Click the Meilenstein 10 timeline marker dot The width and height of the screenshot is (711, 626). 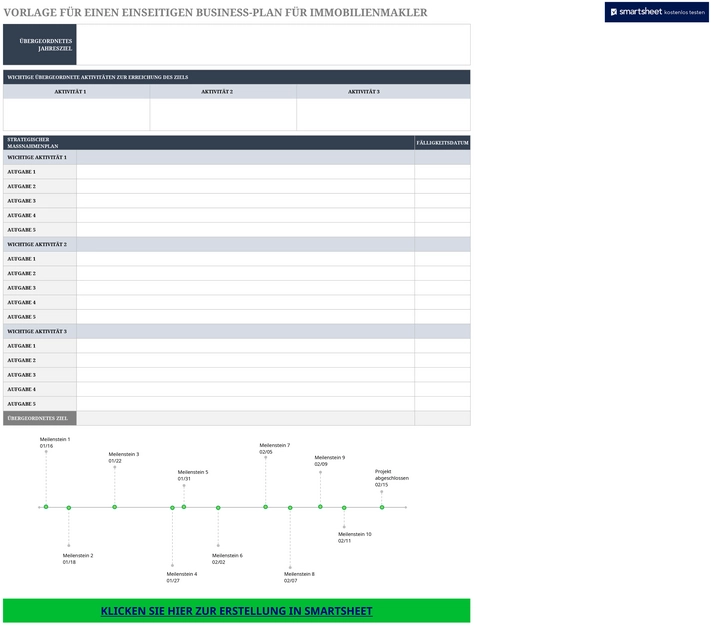344,508
